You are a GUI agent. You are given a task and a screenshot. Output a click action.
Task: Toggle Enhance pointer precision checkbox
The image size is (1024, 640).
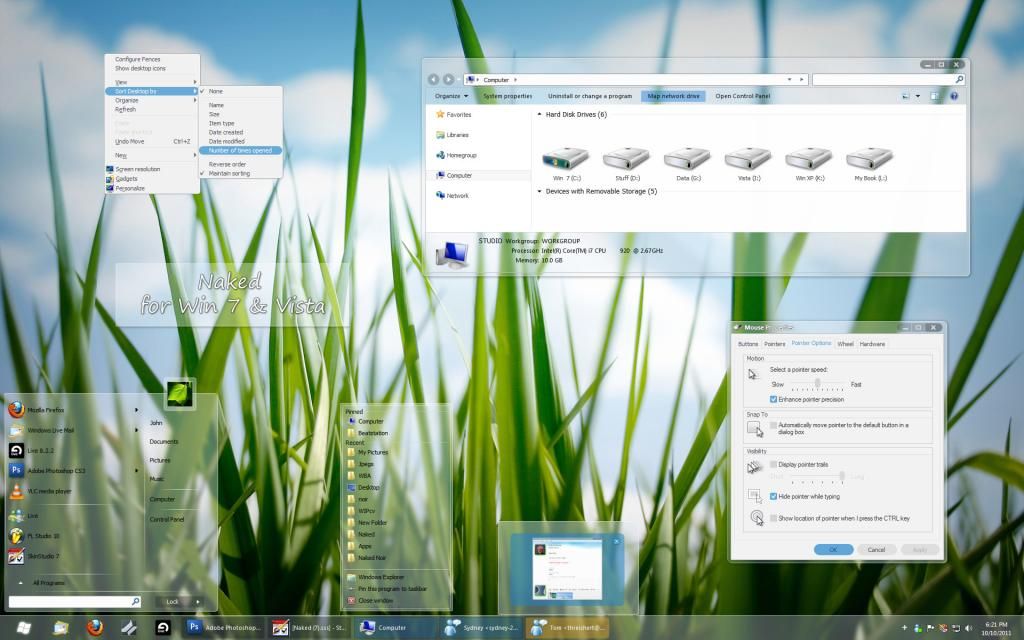point(773,400)
